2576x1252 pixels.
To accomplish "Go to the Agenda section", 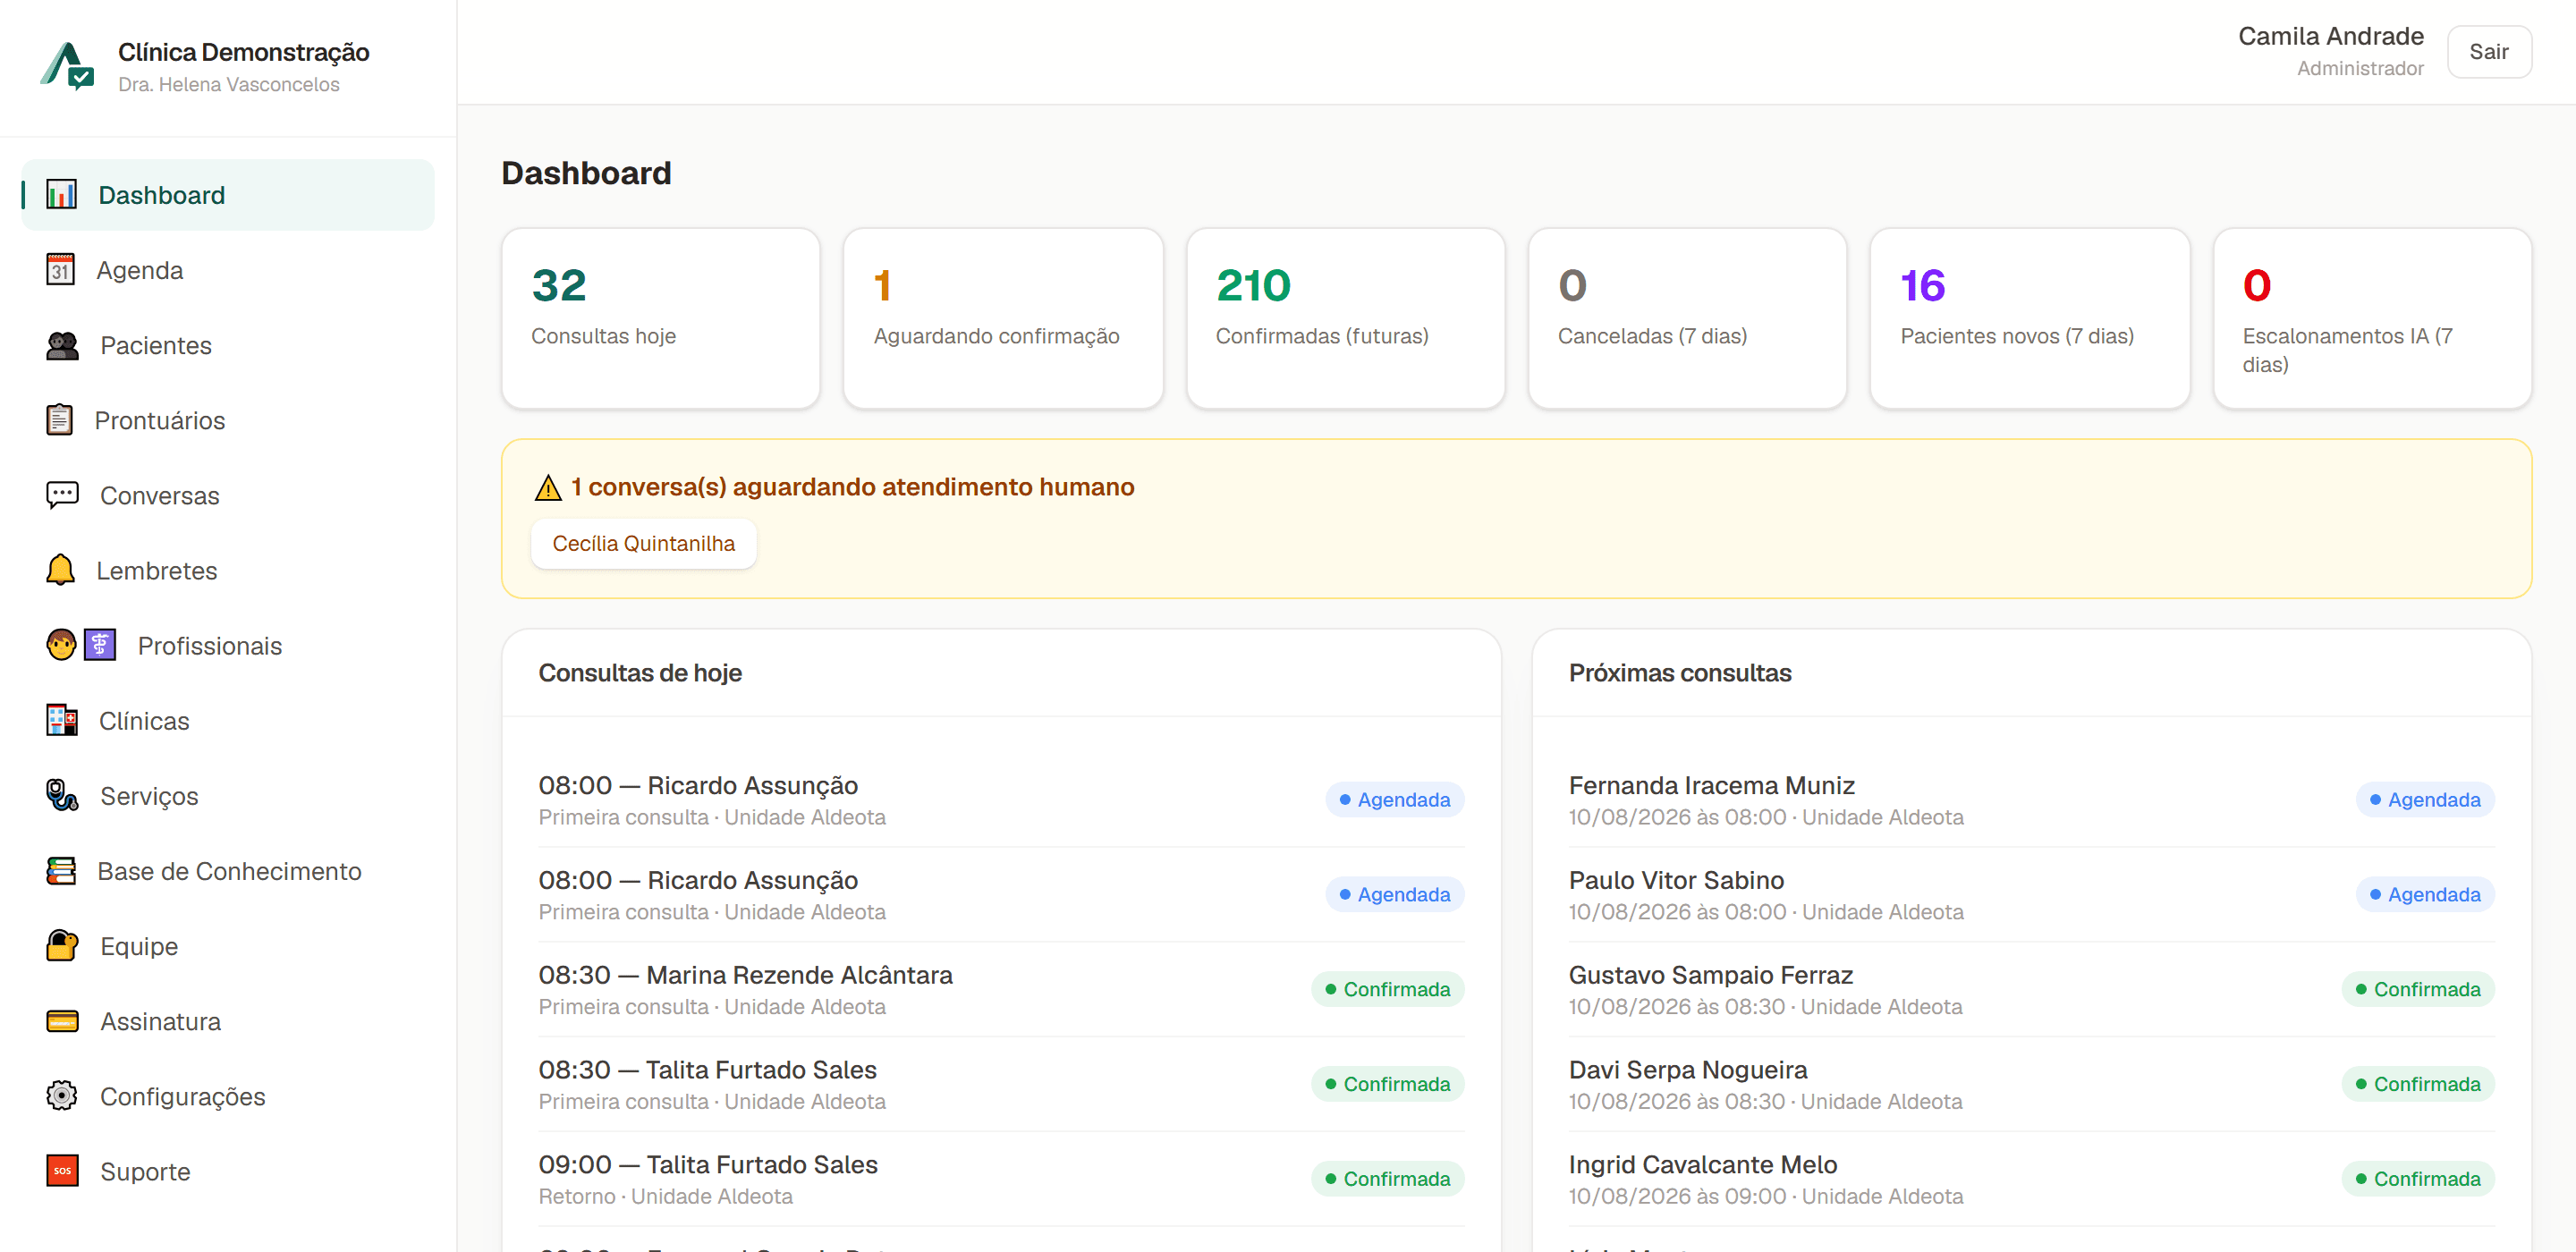I will [228, 270].
